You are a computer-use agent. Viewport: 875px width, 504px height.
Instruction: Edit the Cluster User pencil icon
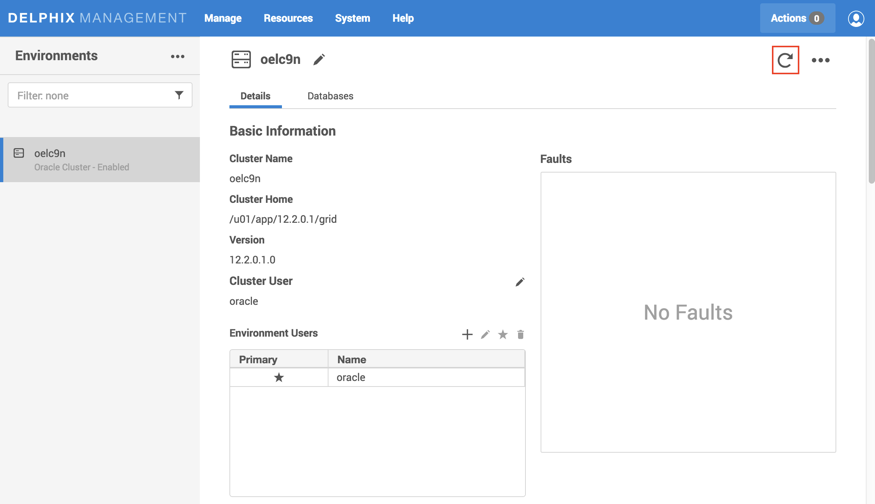coord(520,282)
